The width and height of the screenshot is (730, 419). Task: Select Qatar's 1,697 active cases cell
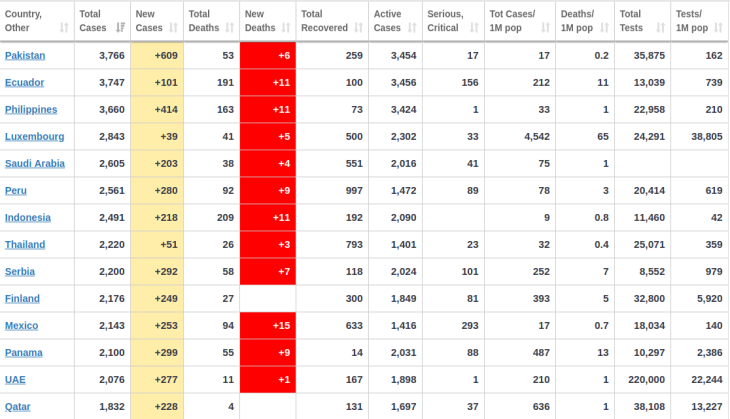395,406
